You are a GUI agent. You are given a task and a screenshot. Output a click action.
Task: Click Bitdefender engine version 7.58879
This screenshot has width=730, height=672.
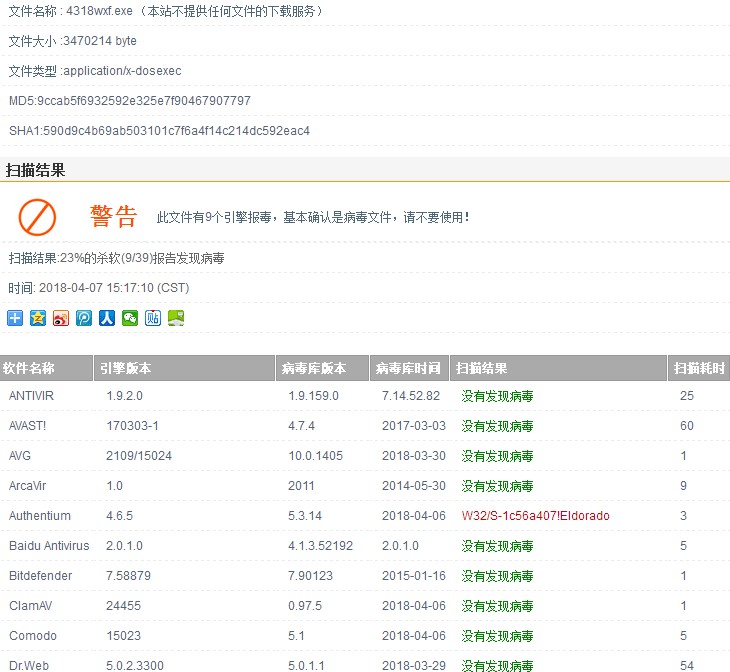(x=128, y=576)
